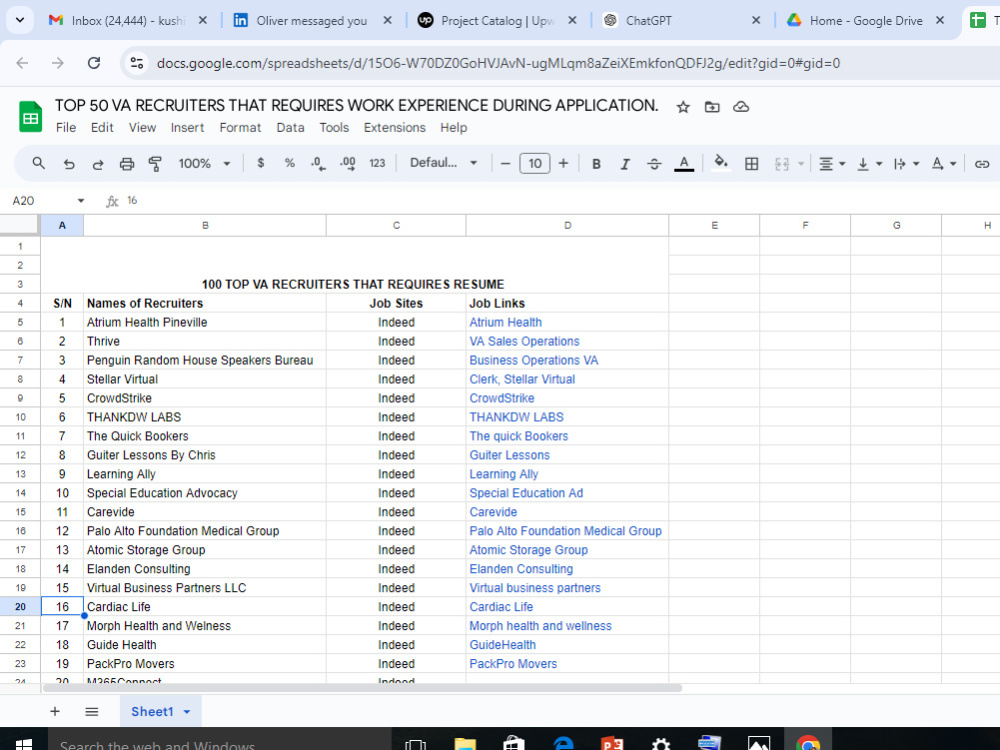Open the Help menu
This screenshot has height=750, width=1000.
pyautogui.click(x=453, y=128)
